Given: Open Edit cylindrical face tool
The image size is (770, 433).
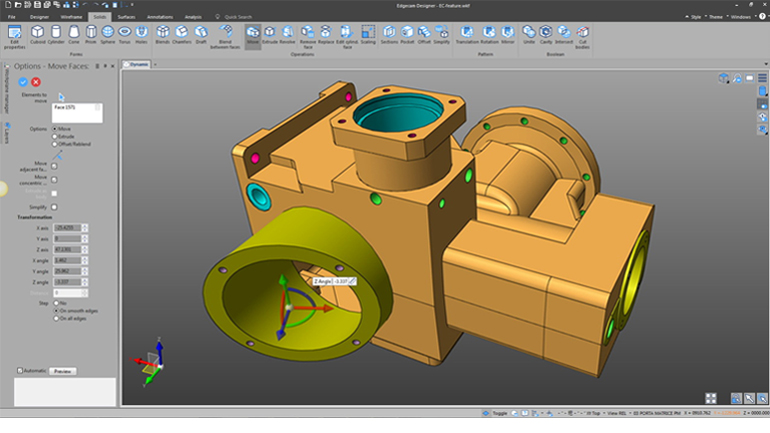Looking at the screenshot, I should tap(347, 37).
